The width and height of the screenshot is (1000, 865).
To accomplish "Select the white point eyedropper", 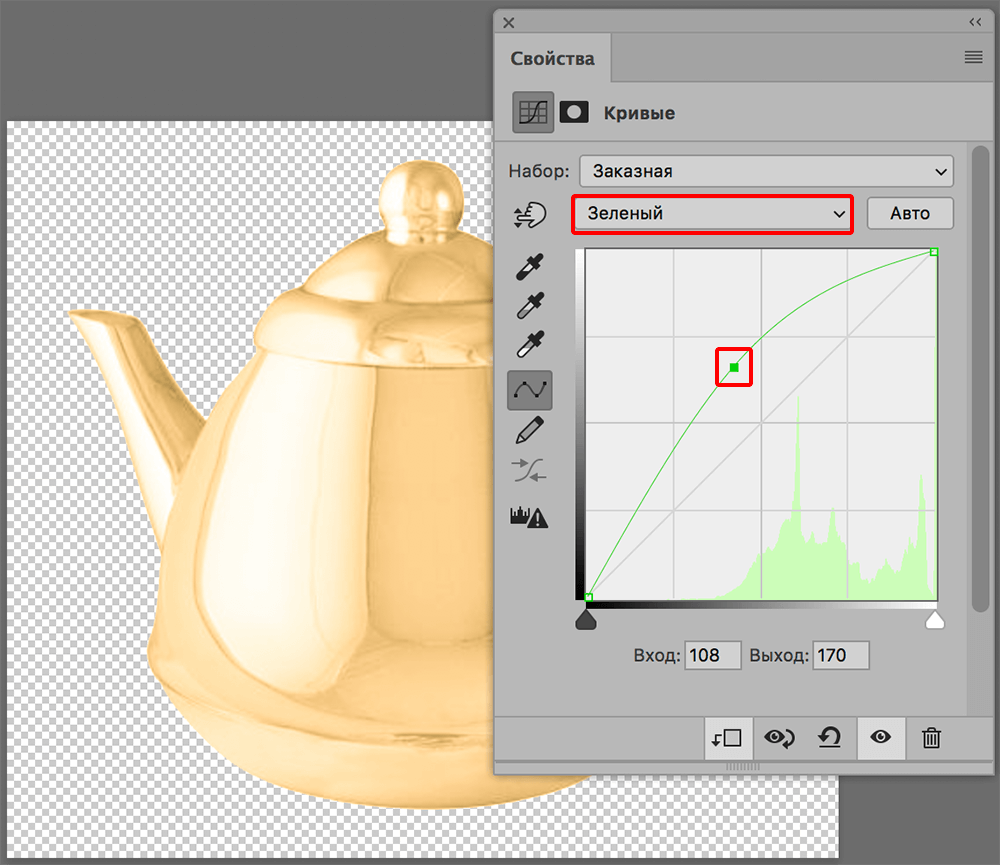I will coord(529,346).
